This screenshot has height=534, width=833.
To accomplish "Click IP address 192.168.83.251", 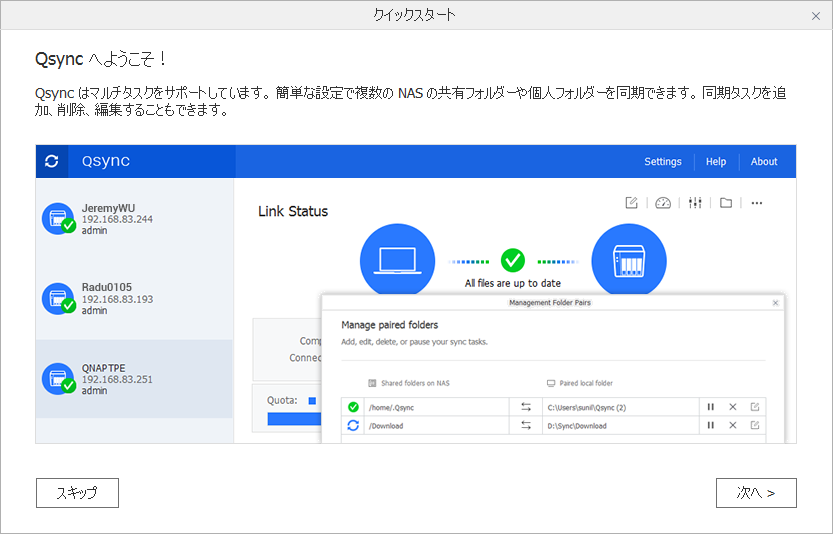I will 117,379.
